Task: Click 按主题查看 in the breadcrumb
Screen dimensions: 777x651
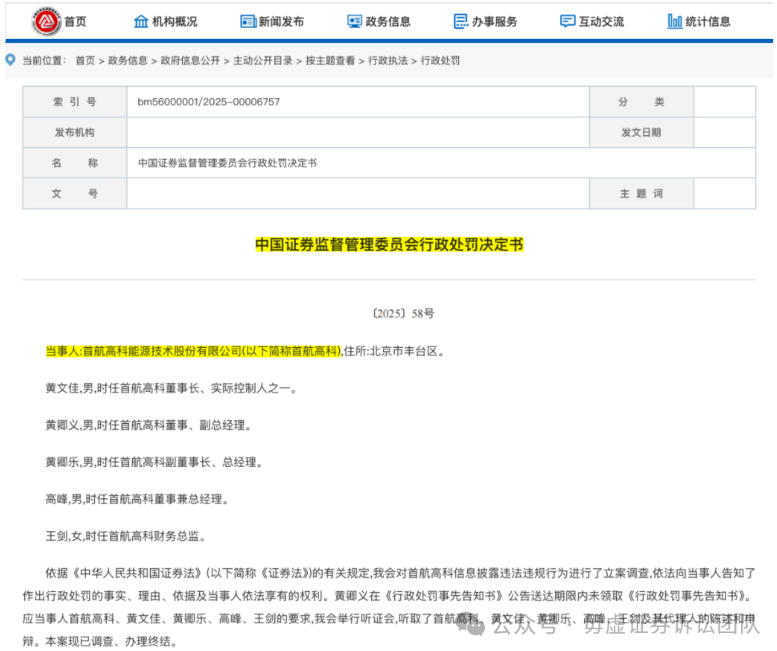Action: (x=330, y=60)
